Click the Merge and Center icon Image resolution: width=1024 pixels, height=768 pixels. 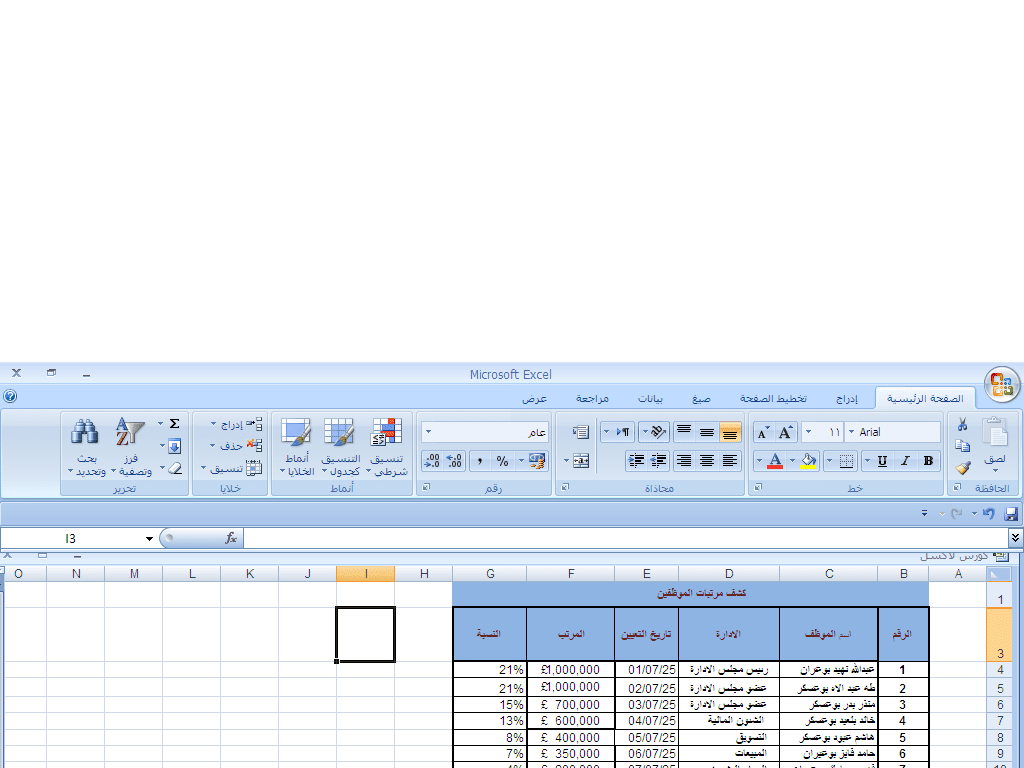[x=581, y=461]
